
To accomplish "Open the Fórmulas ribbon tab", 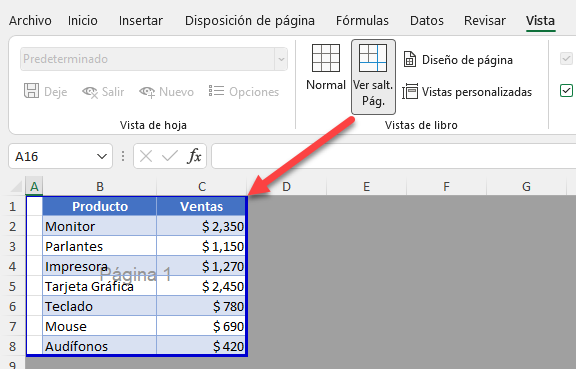I will tap(362, 21).
